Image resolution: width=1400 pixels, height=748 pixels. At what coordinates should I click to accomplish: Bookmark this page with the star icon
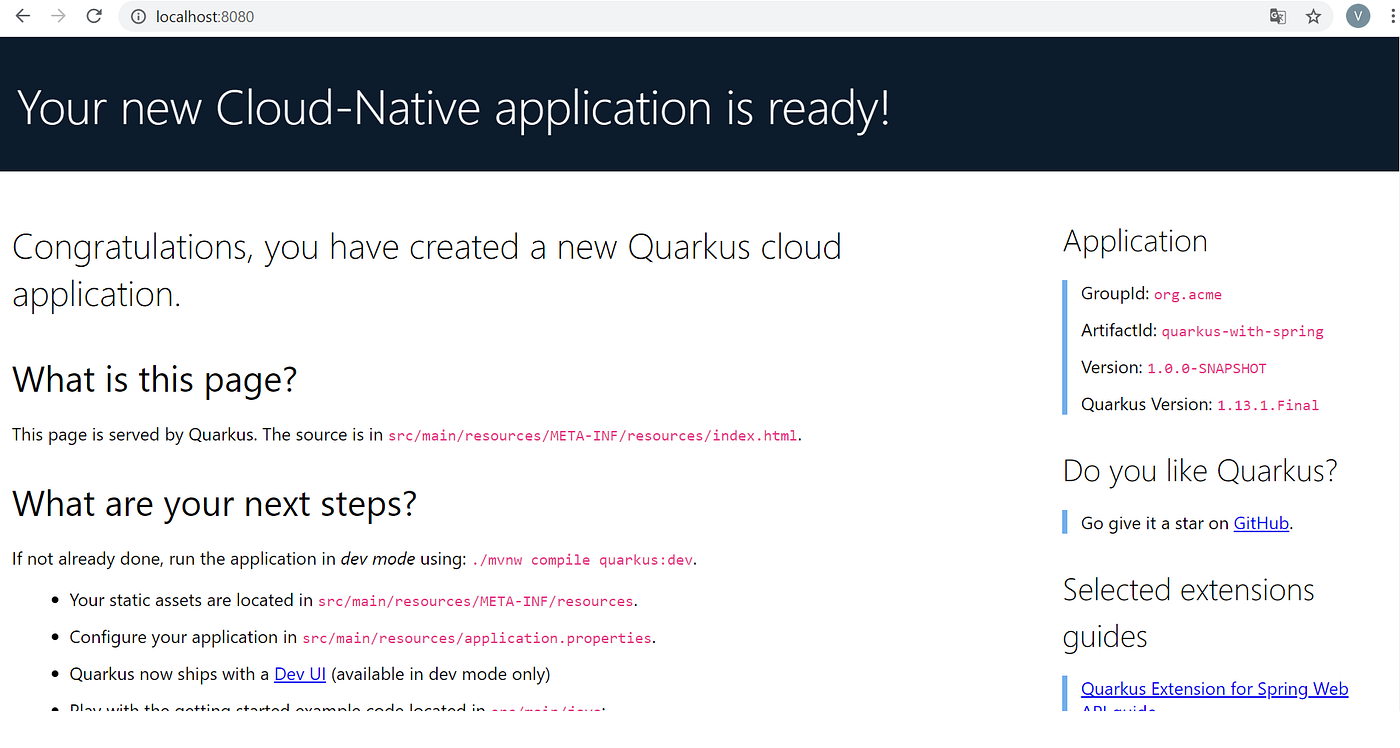click(1313, 16)
